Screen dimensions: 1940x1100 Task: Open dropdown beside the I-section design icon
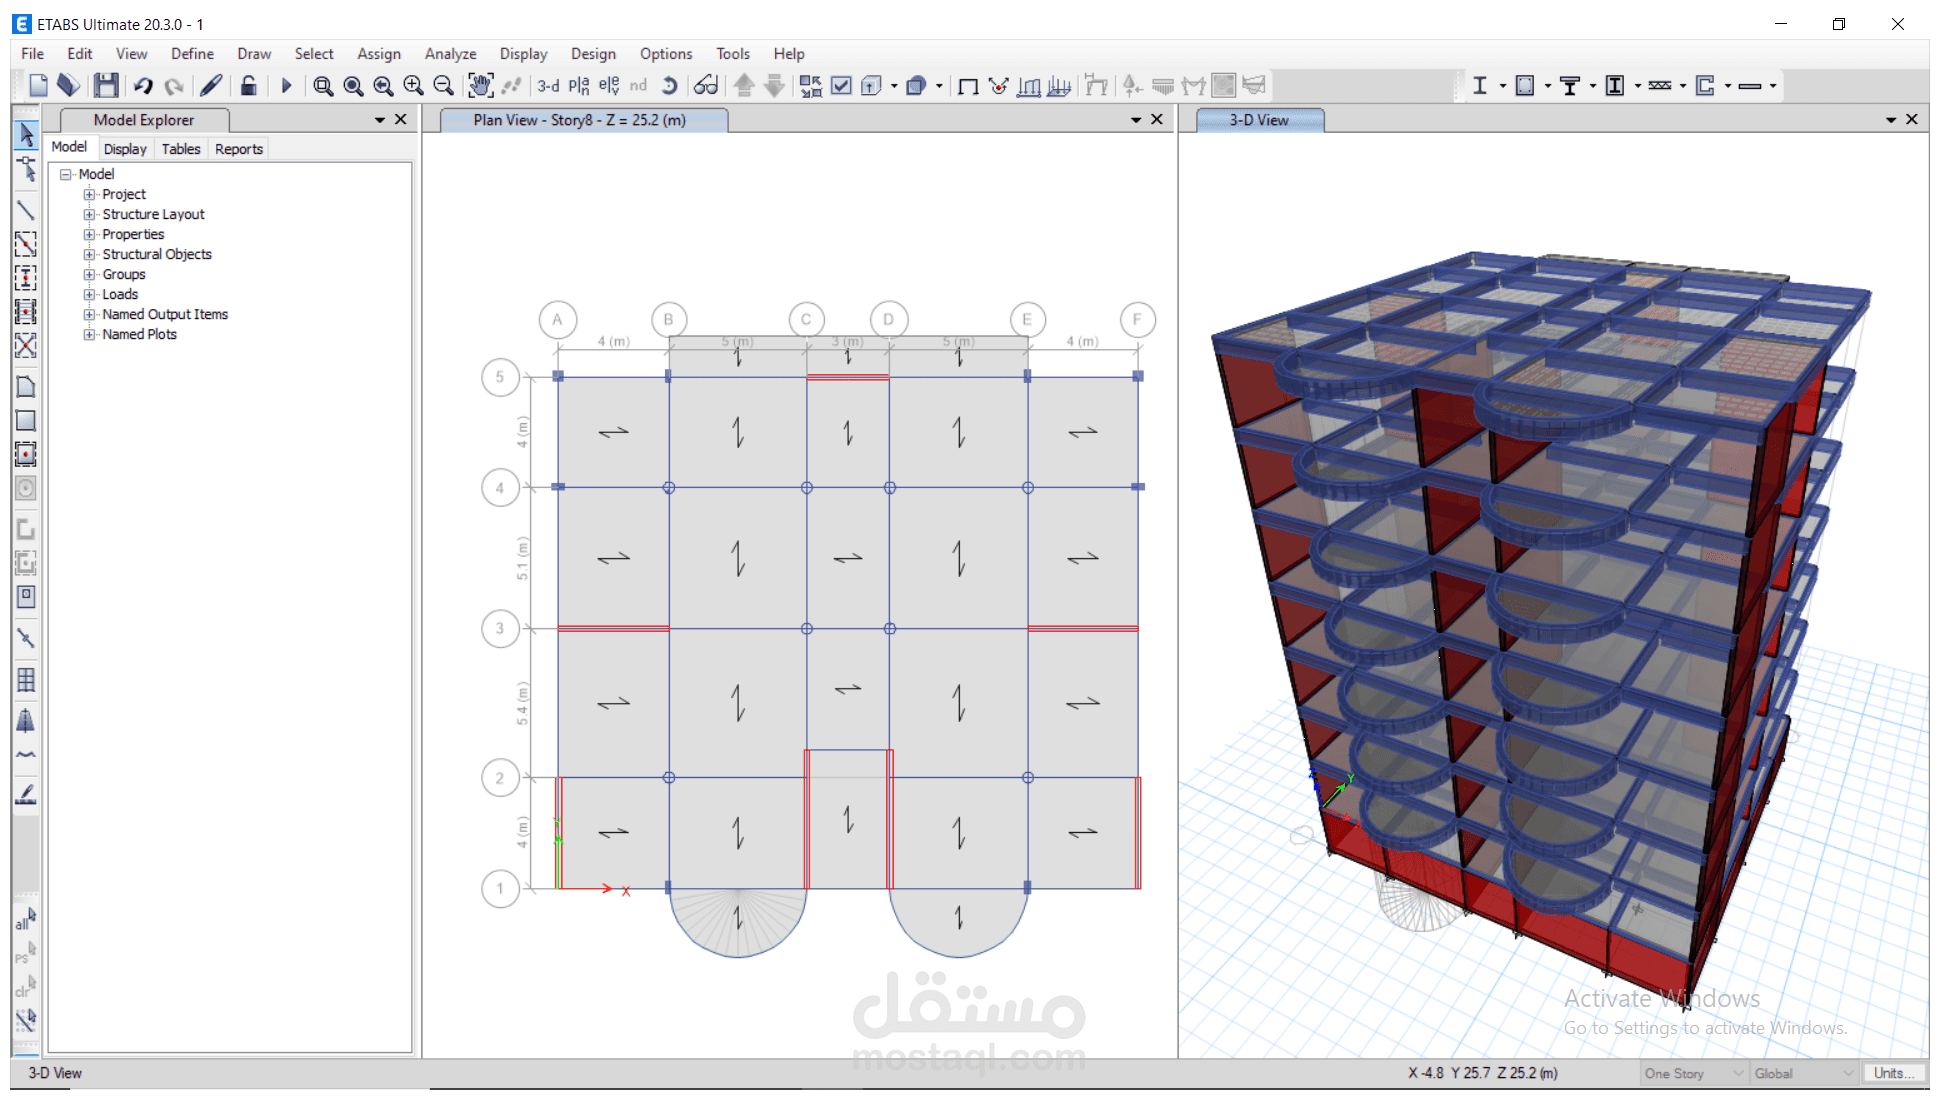pyautogui.click(x=1503, y=86)
